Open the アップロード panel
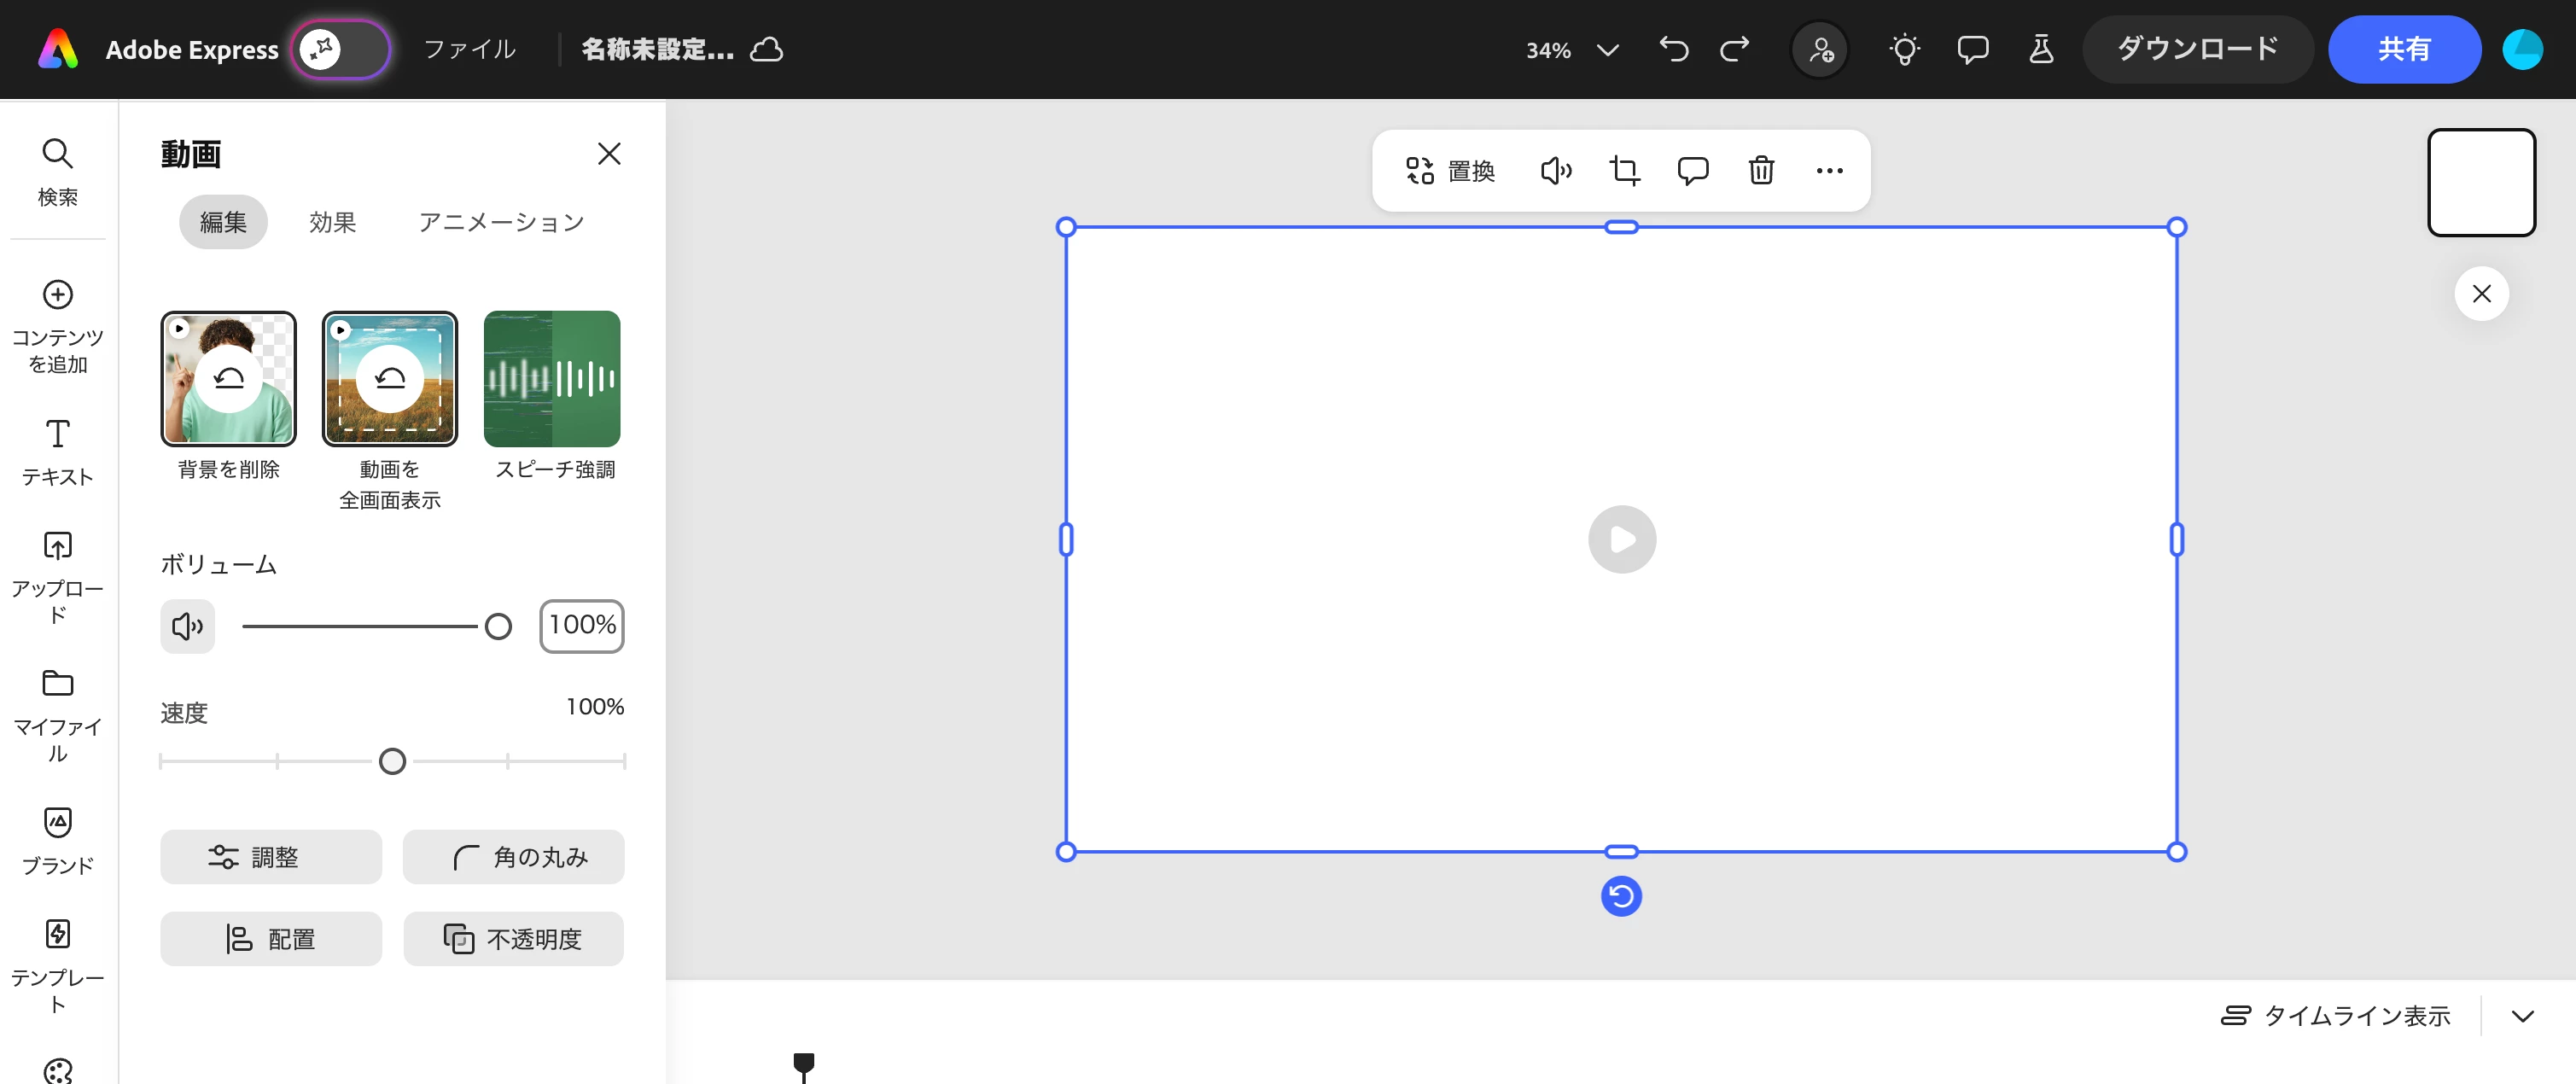The width and height of the screenshot is (2576, 1084). tap(57, 576)
